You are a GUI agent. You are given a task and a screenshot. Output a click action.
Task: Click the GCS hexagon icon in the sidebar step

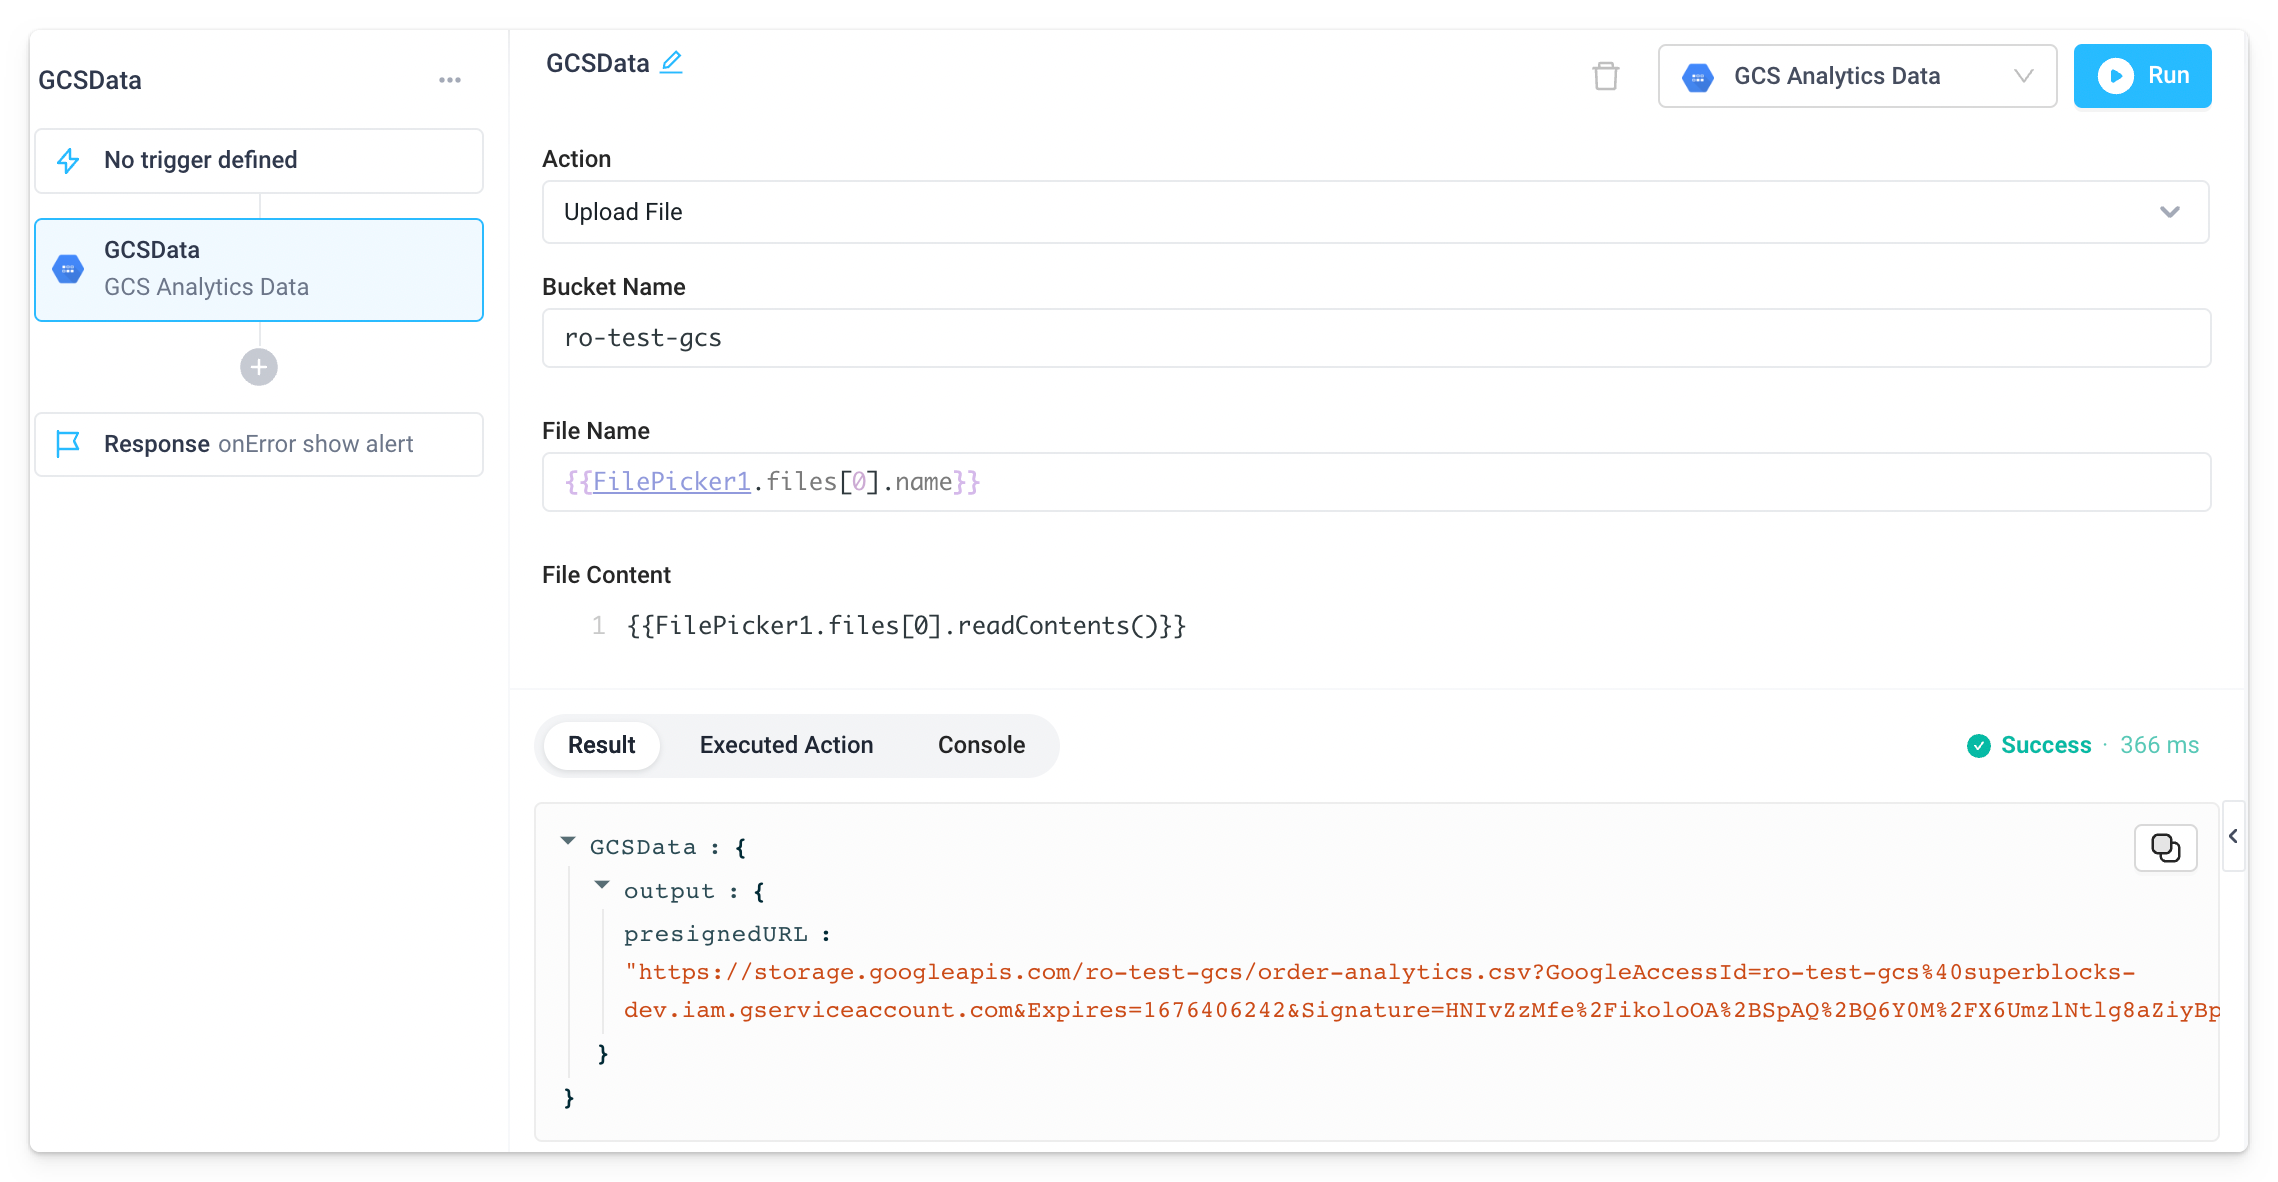[x=67, y=268]
